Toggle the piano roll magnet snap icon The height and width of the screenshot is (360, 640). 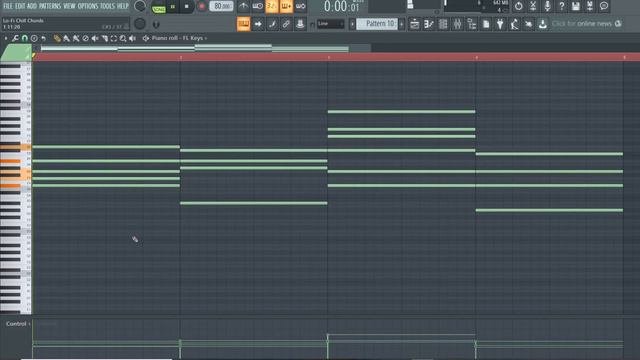(x=24, y=38)
